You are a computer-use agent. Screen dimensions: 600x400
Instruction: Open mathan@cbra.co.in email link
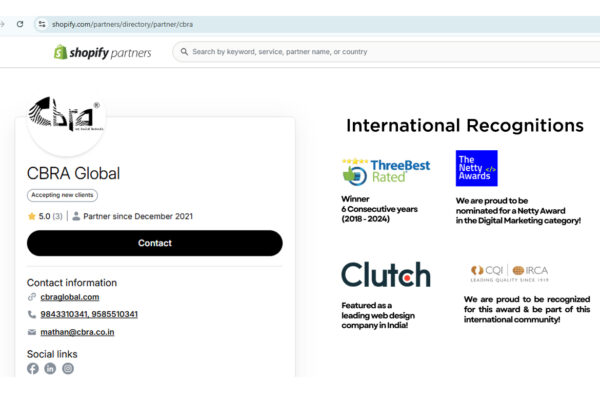point(77,332)
